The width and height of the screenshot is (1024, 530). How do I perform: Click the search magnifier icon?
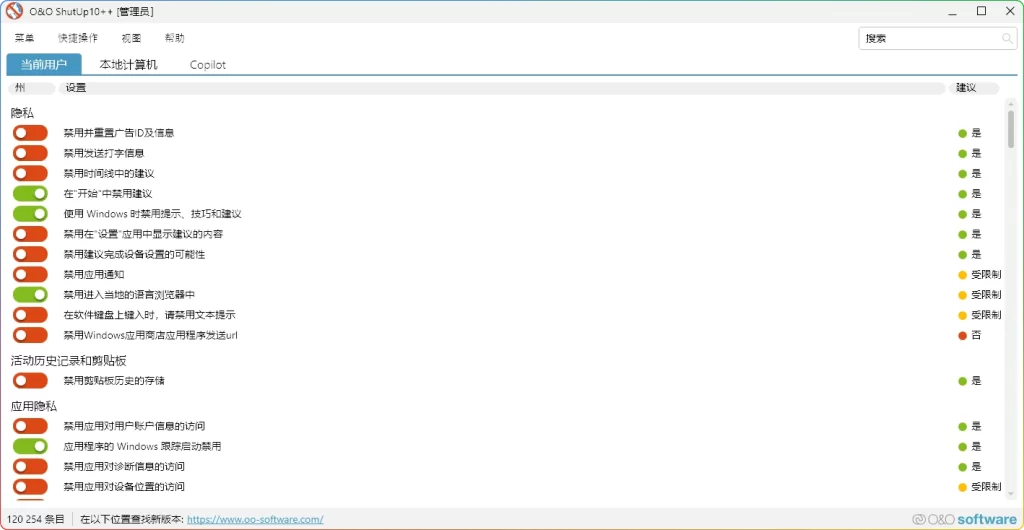click(x=1007, y=39)
